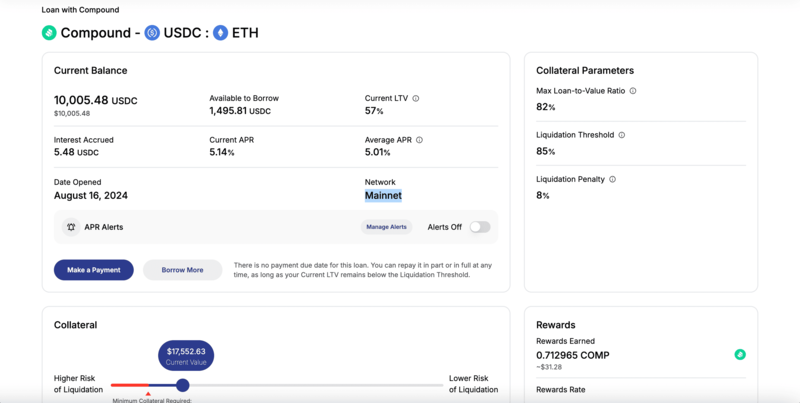
Task: Open the Max Loan-to-Value Ratio info icon
Action: tap(633, 91)
